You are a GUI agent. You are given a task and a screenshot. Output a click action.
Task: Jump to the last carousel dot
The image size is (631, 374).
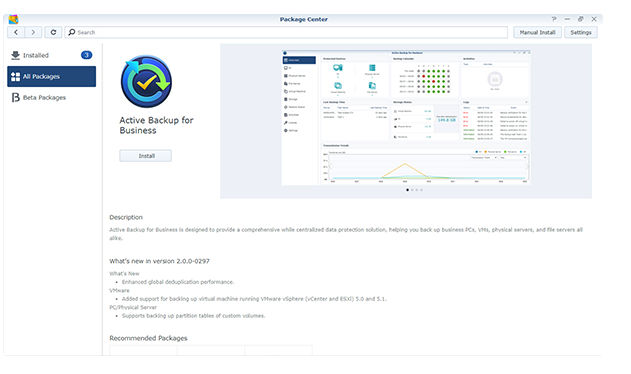tap(421, 190)
